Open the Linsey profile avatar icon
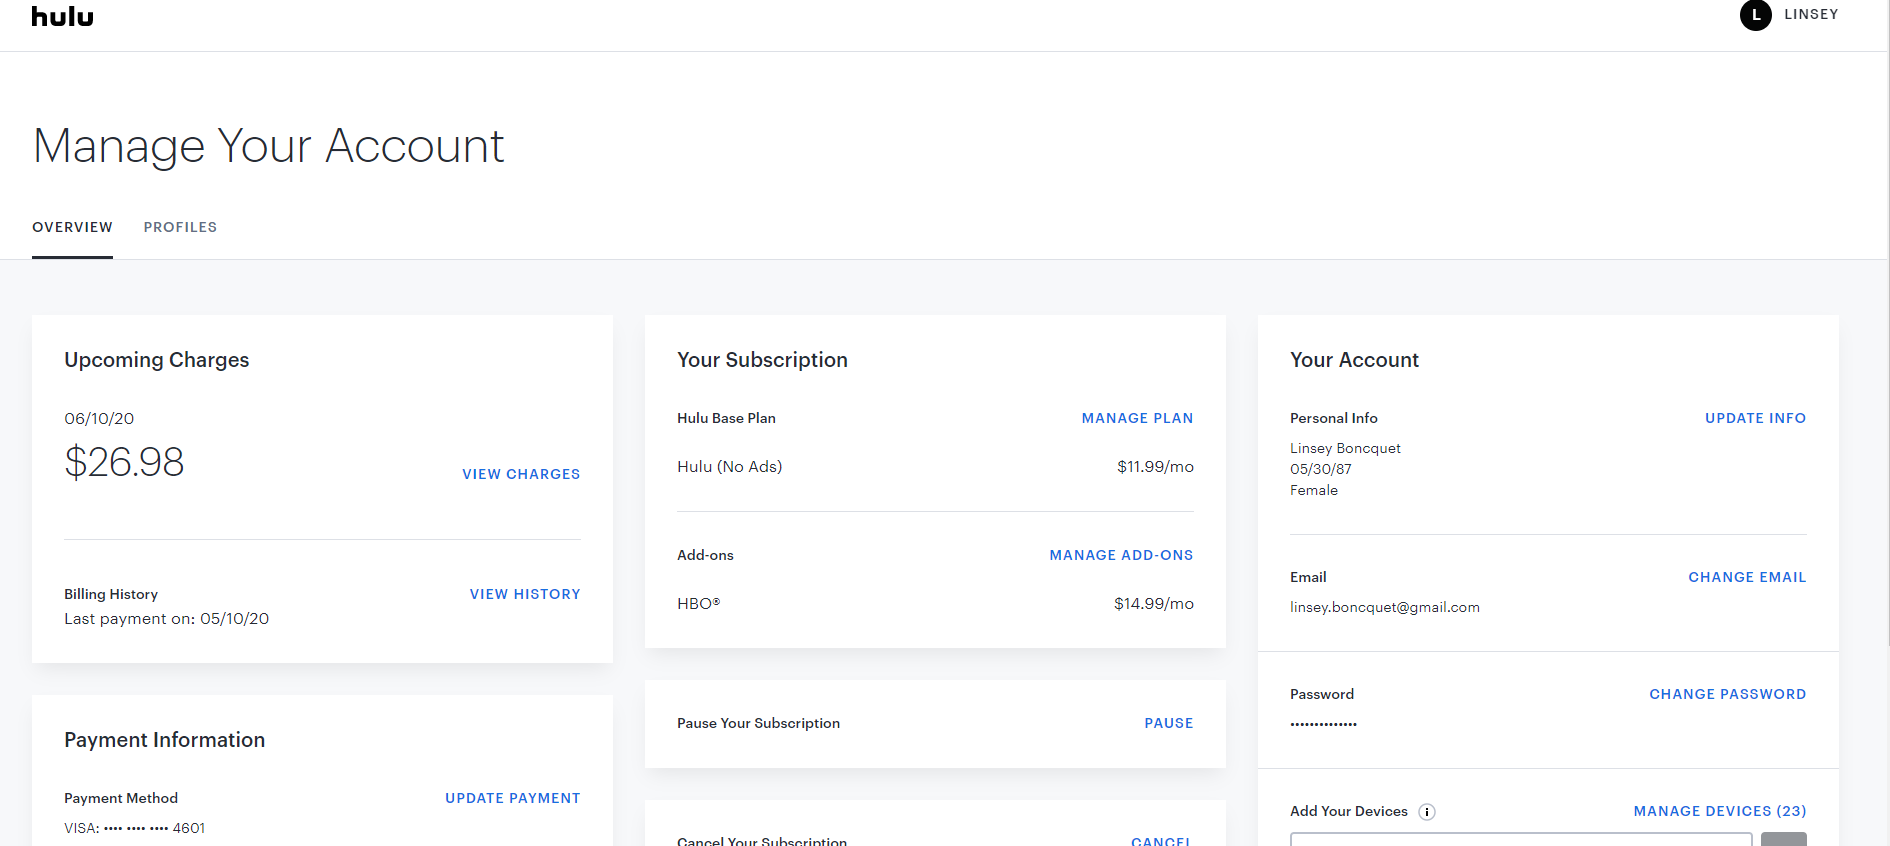1890x846 pixels. (x=1755, y=15)
